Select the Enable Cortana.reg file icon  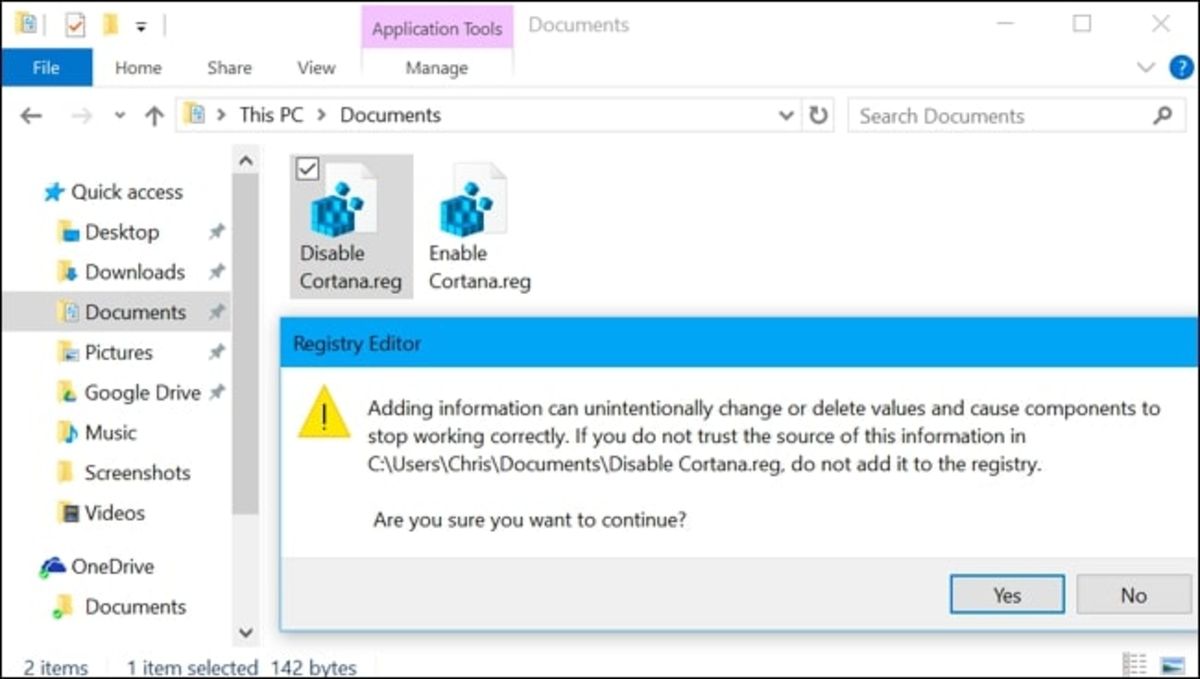point(472,200)
